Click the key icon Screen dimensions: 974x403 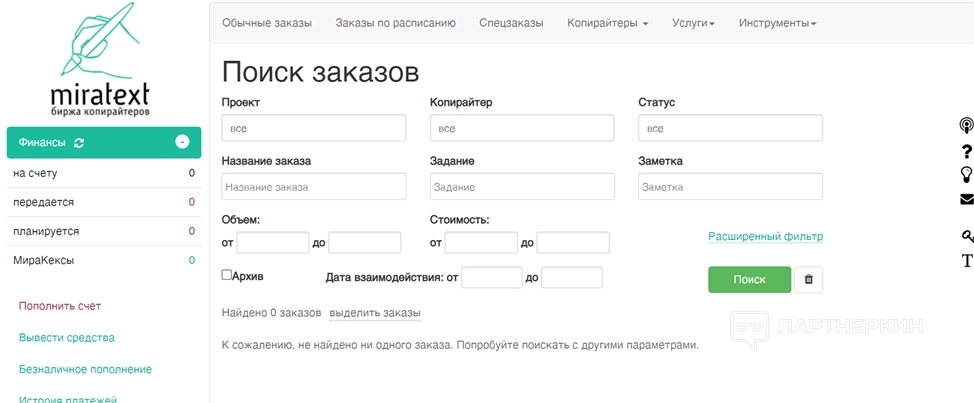pyautogui.click(x=967, y=236)
